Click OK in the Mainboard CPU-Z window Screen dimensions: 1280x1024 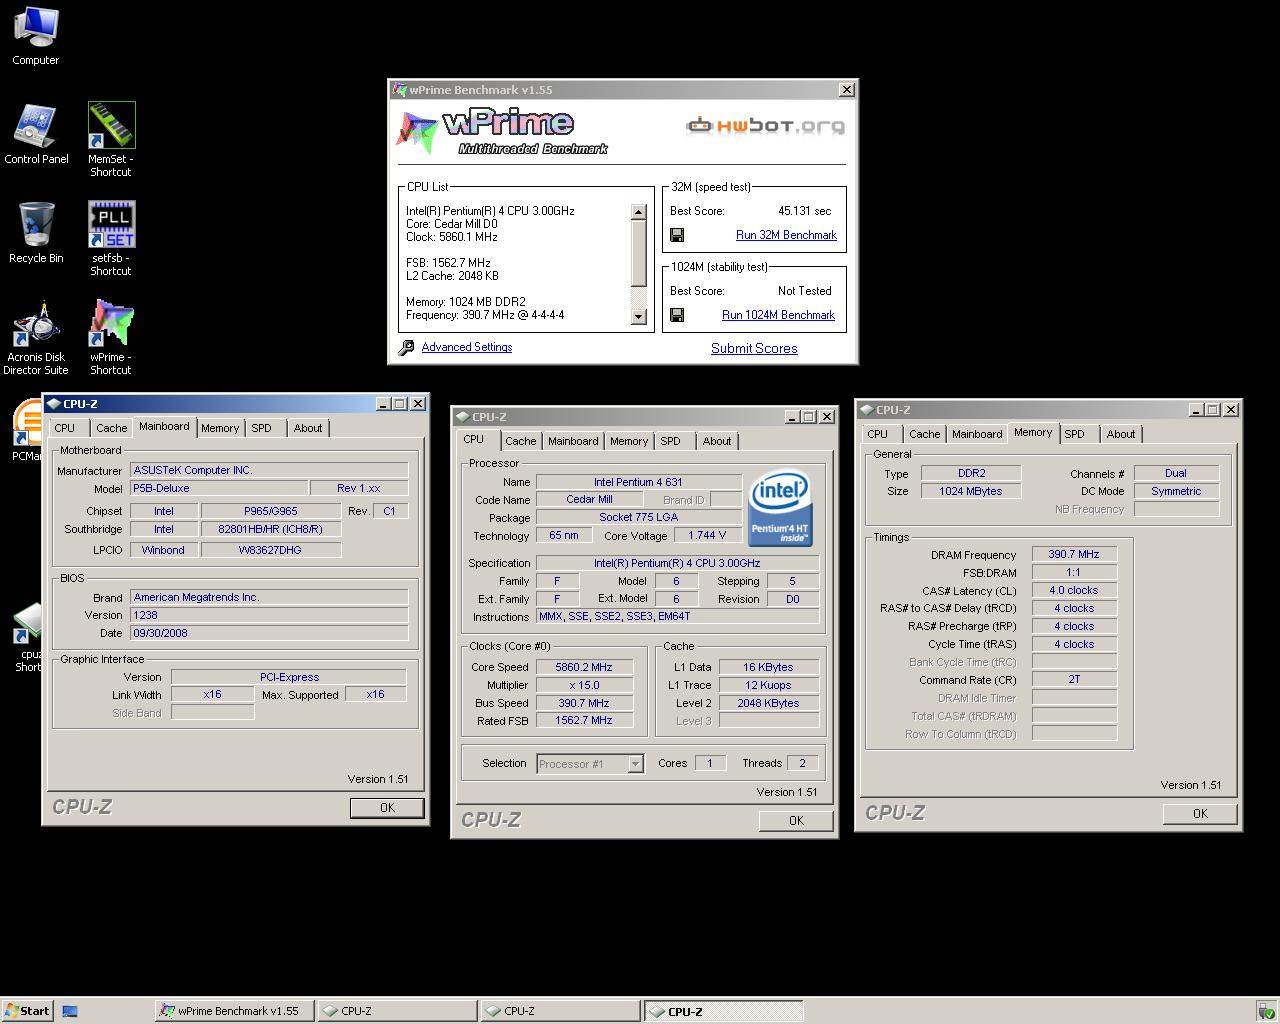(387, 808)
